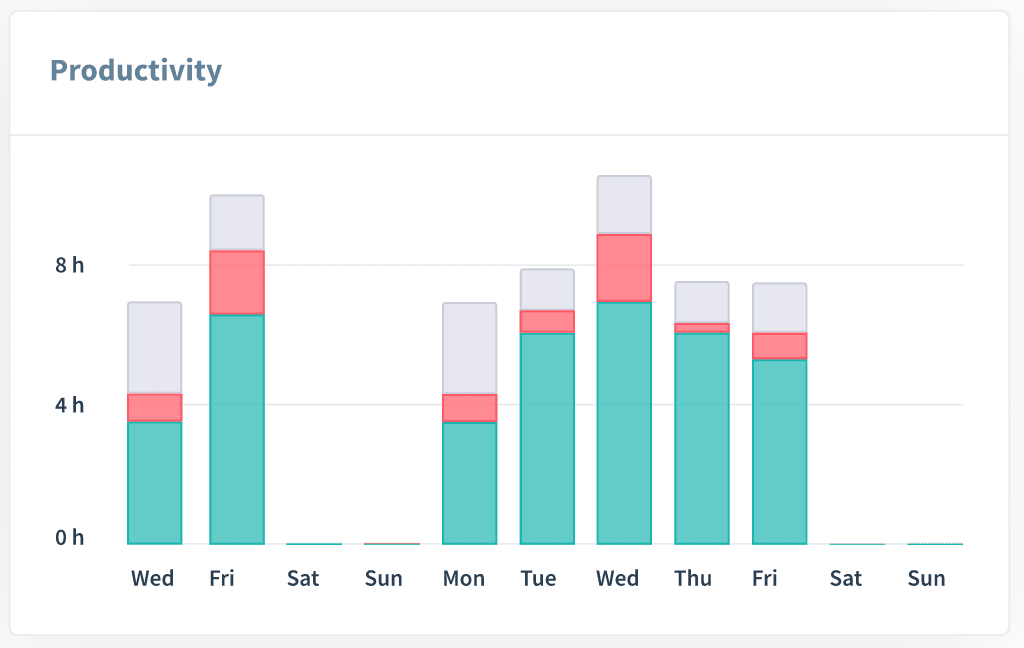1024x648 pixels.
Task: Pick the gray segment of Tue bar
Action: (x=547, y=289)
